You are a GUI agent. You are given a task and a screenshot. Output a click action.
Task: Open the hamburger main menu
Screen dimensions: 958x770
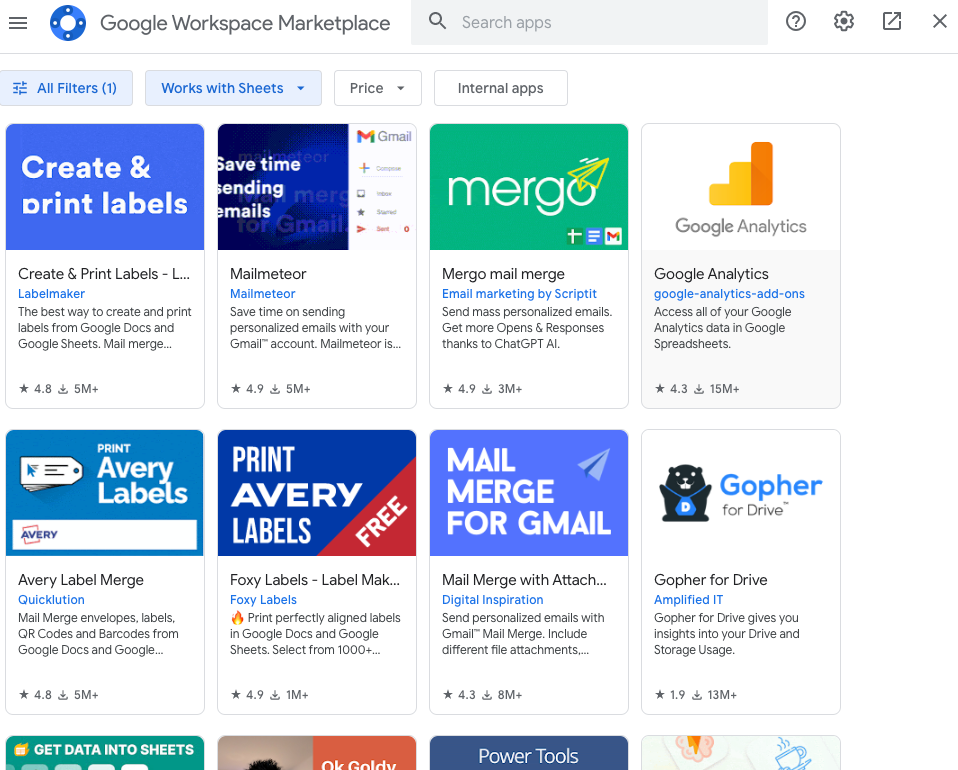pos(18,23)
